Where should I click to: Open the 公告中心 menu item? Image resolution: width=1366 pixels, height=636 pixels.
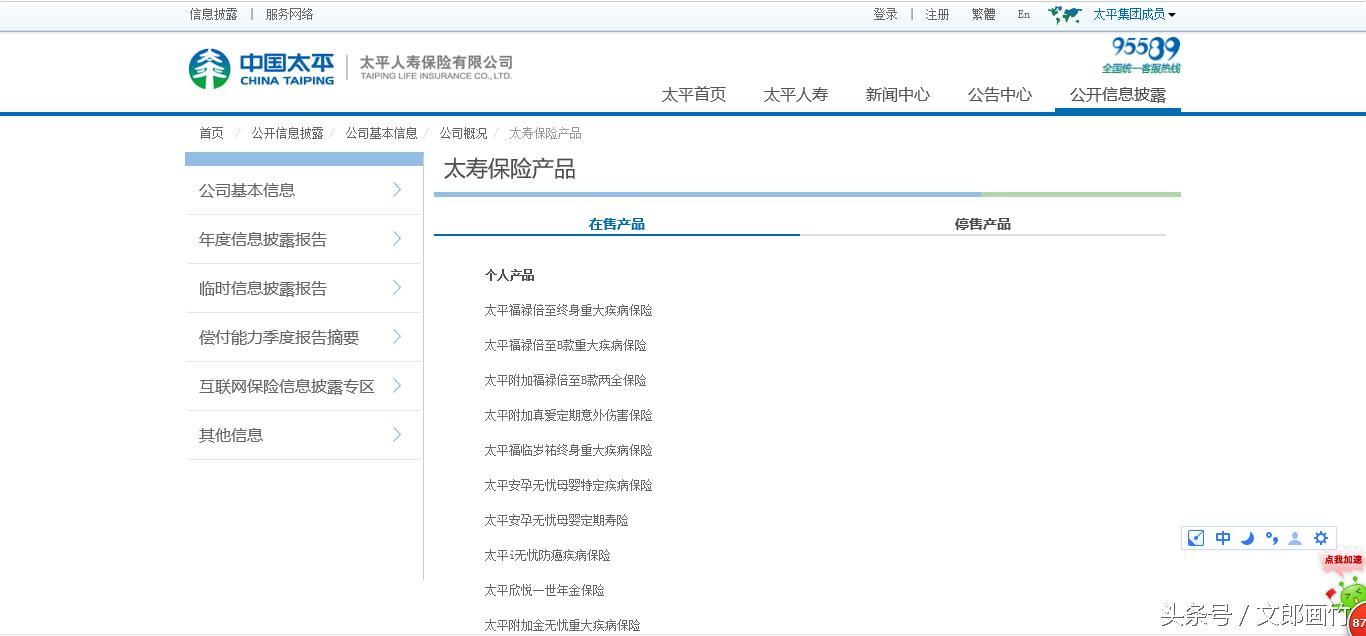pos(999,94)
